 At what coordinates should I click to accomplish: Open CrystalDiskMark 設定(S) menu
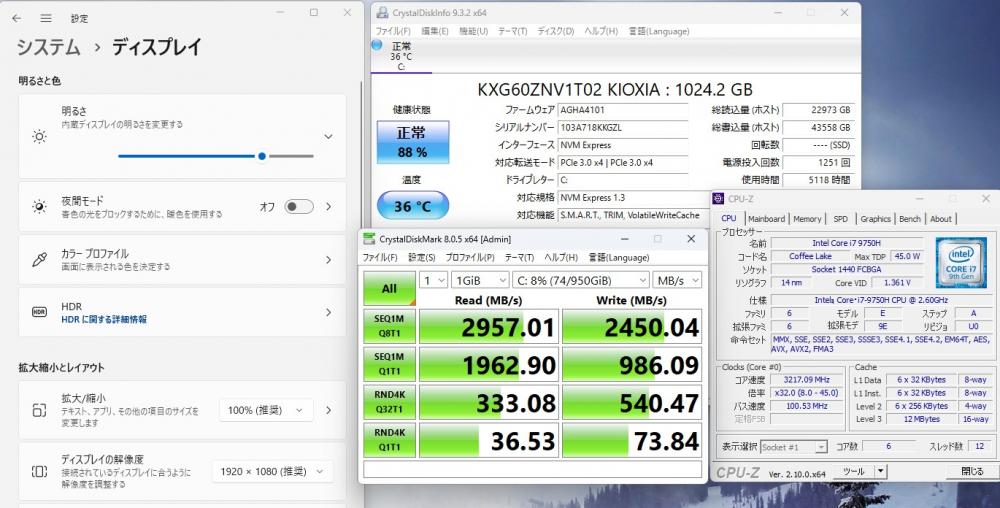422,258
